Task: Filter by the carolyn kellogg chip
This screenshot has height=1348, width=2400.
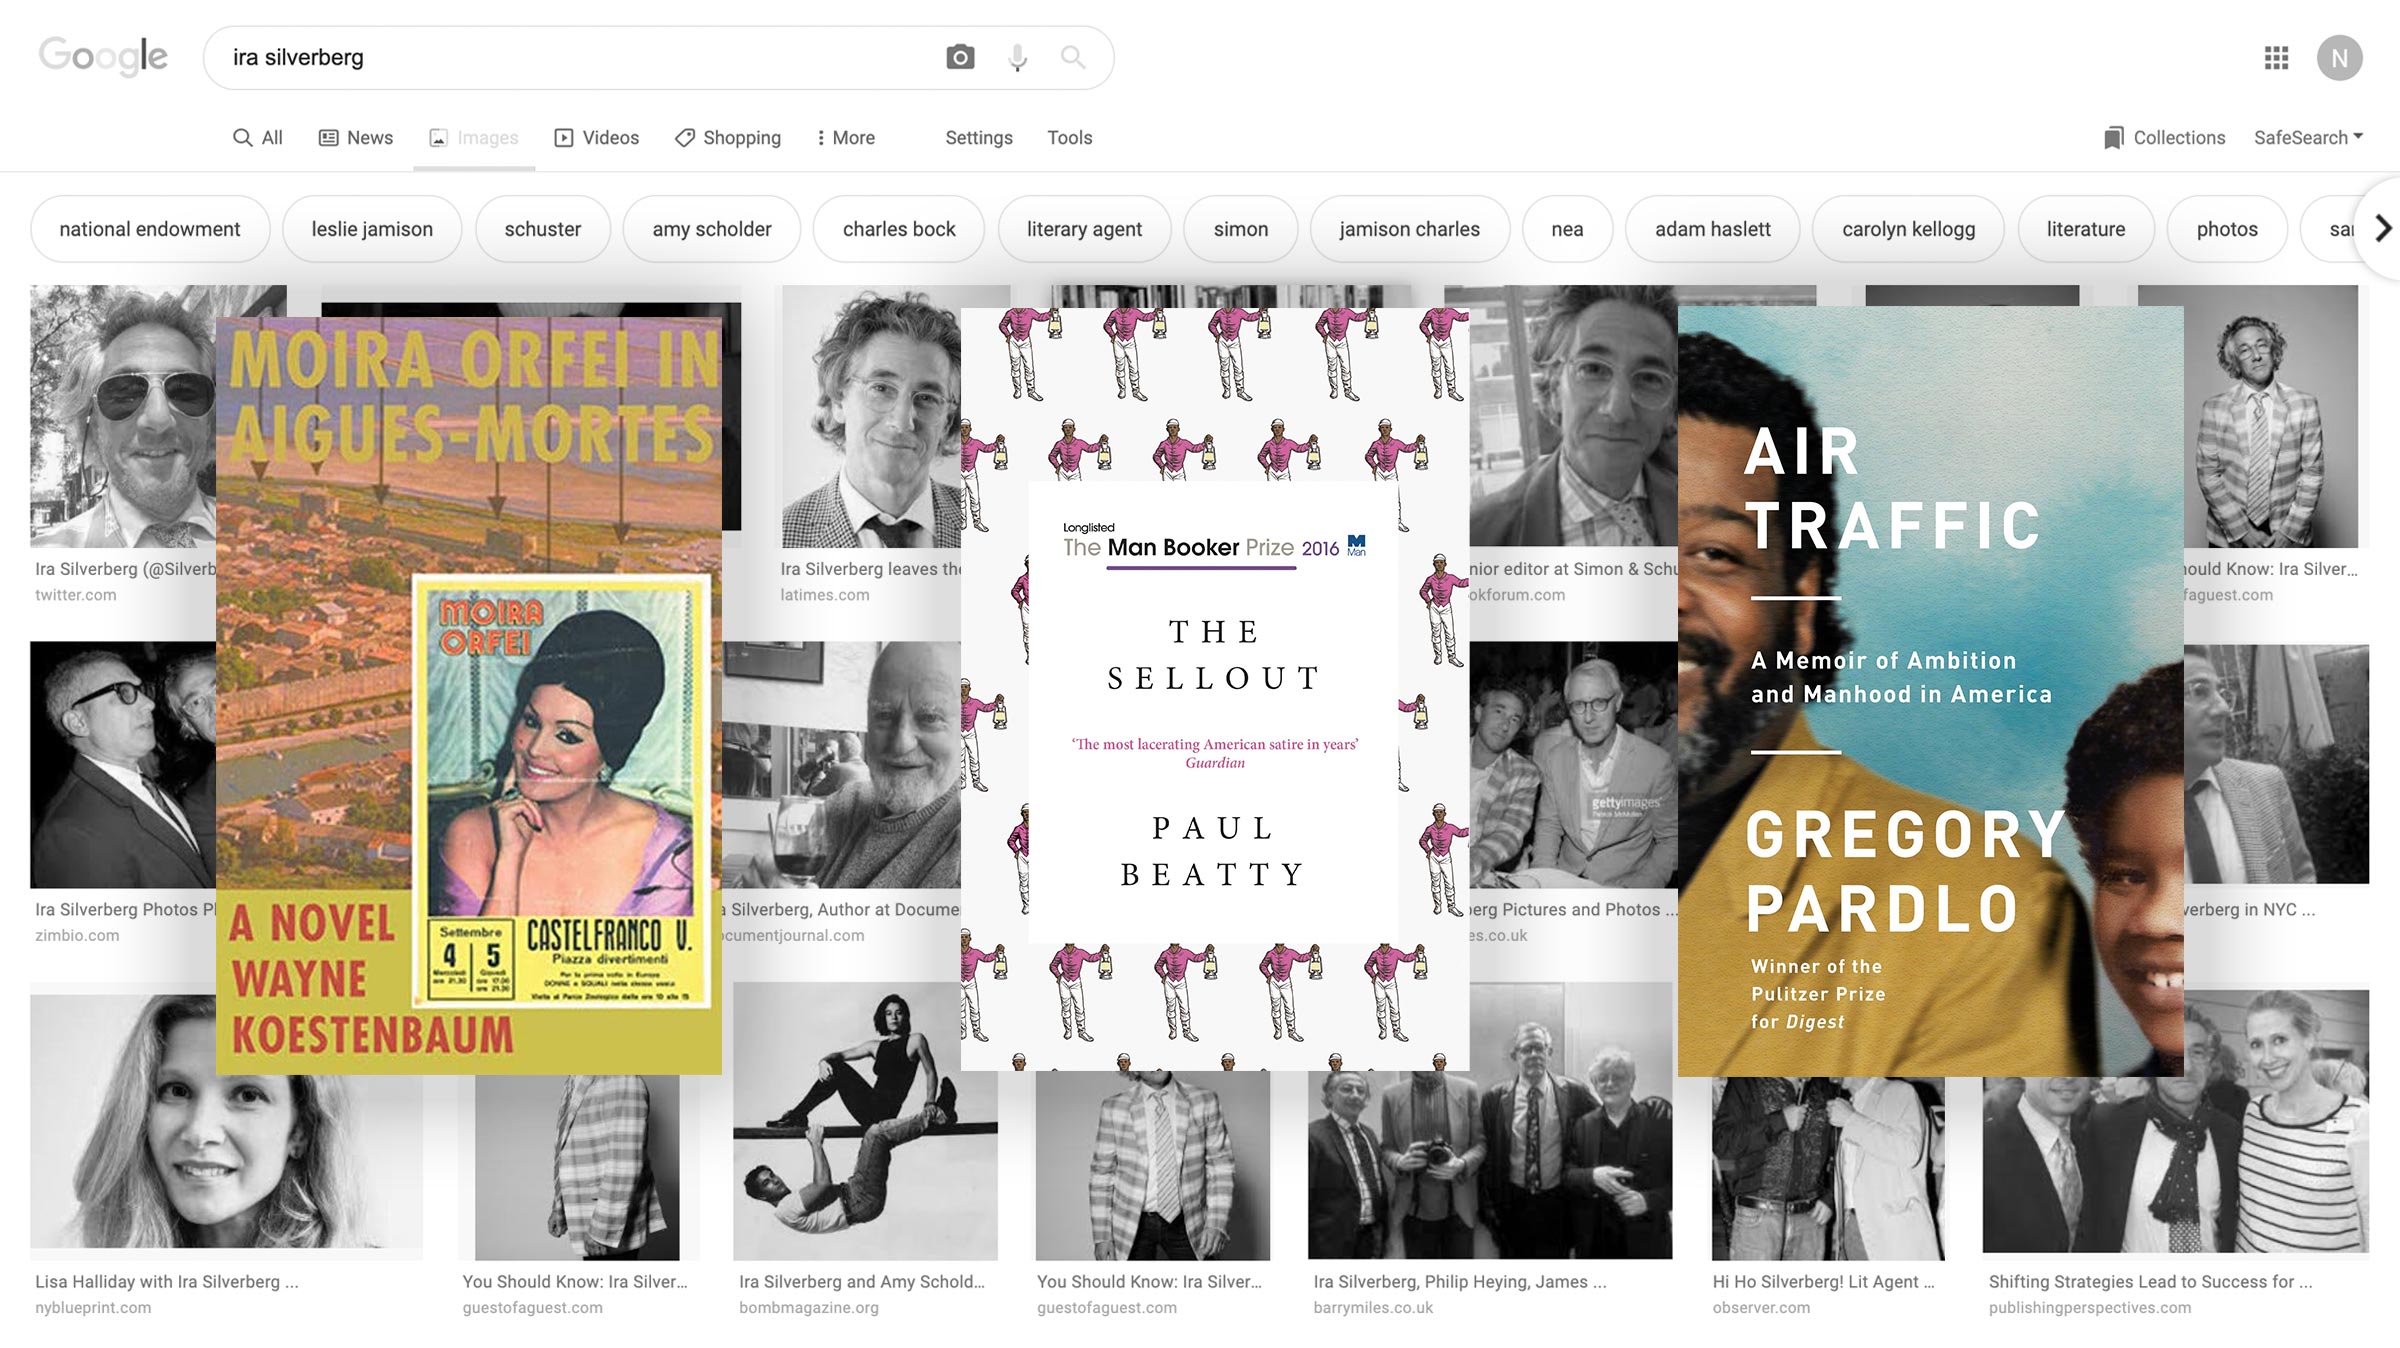Action: click(x=1908, y=229)
